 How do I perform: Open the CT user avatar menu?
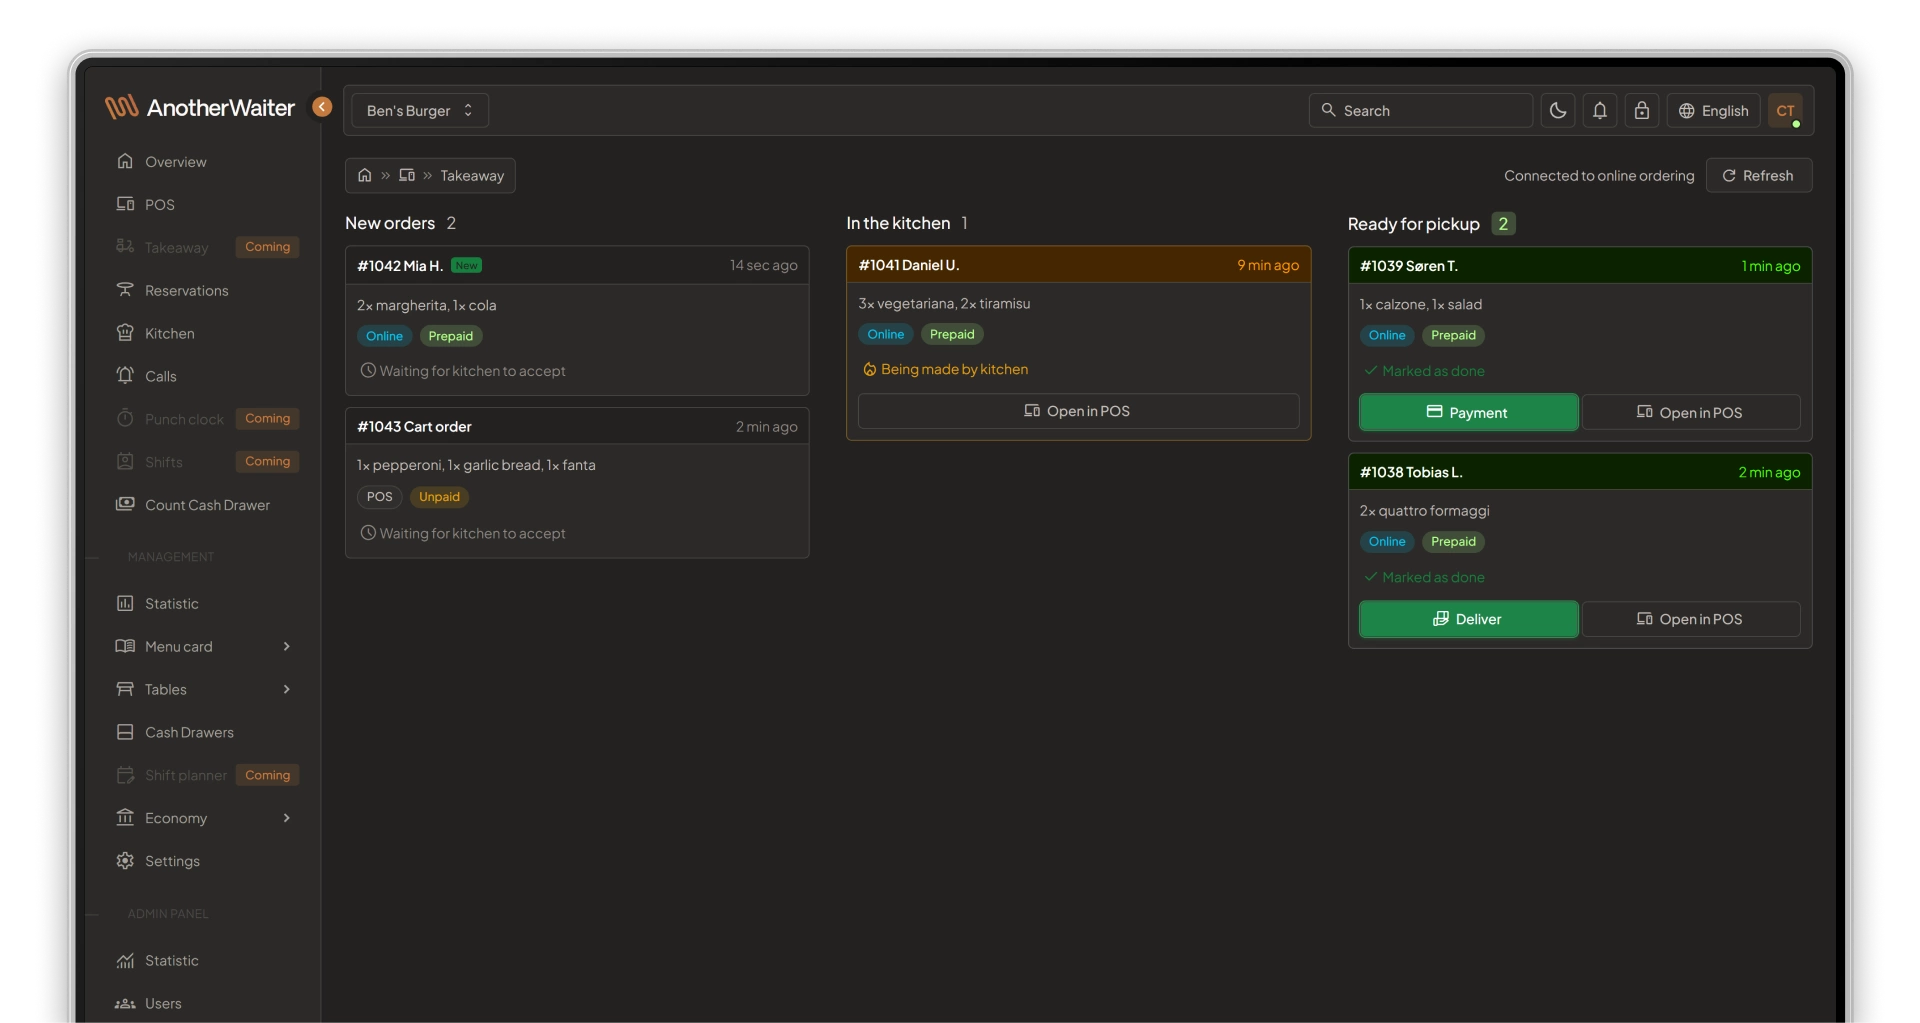pyautogui.click(x=1786, y=110)
